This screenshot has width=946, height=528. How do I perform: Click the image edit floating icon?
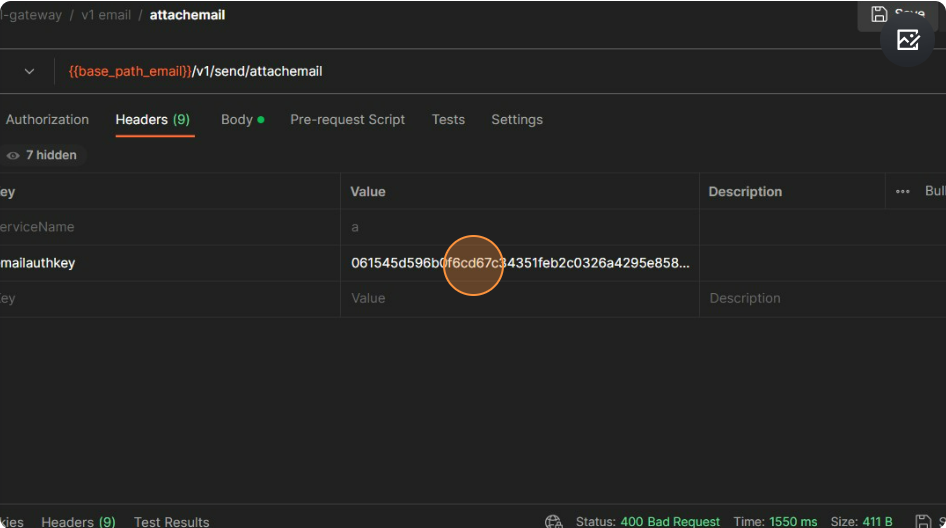pos(907,40)
